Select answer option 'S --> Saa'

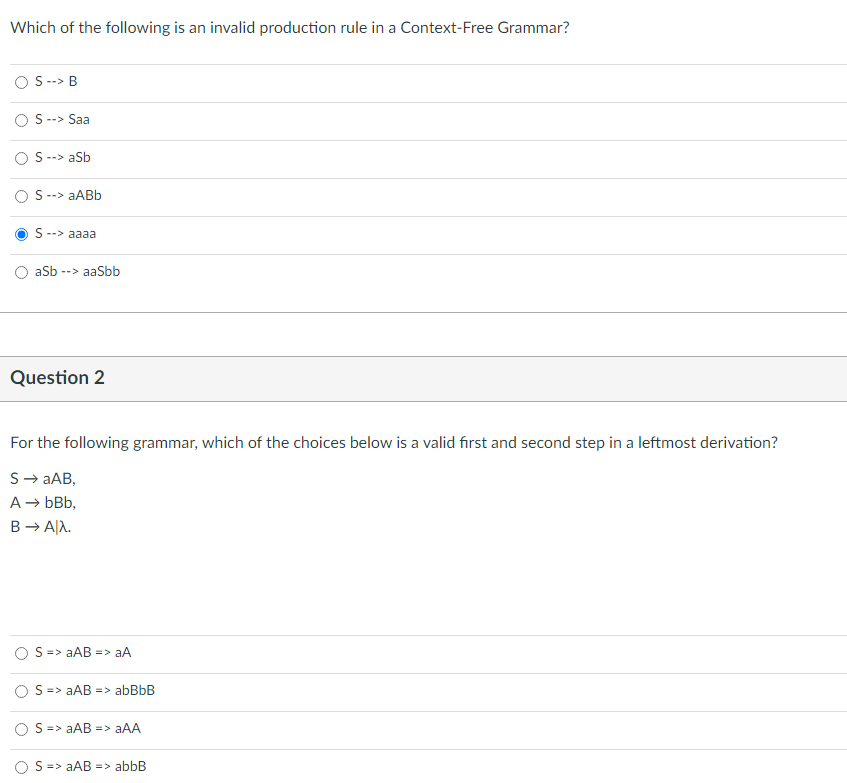tap(21, 119)
